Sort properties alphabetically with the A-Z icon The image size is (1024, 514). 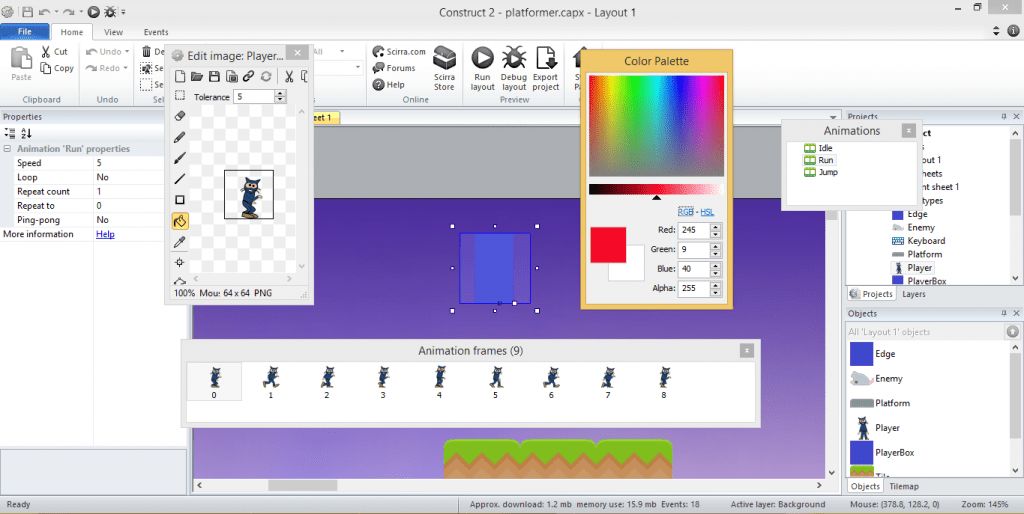point(26,133)
